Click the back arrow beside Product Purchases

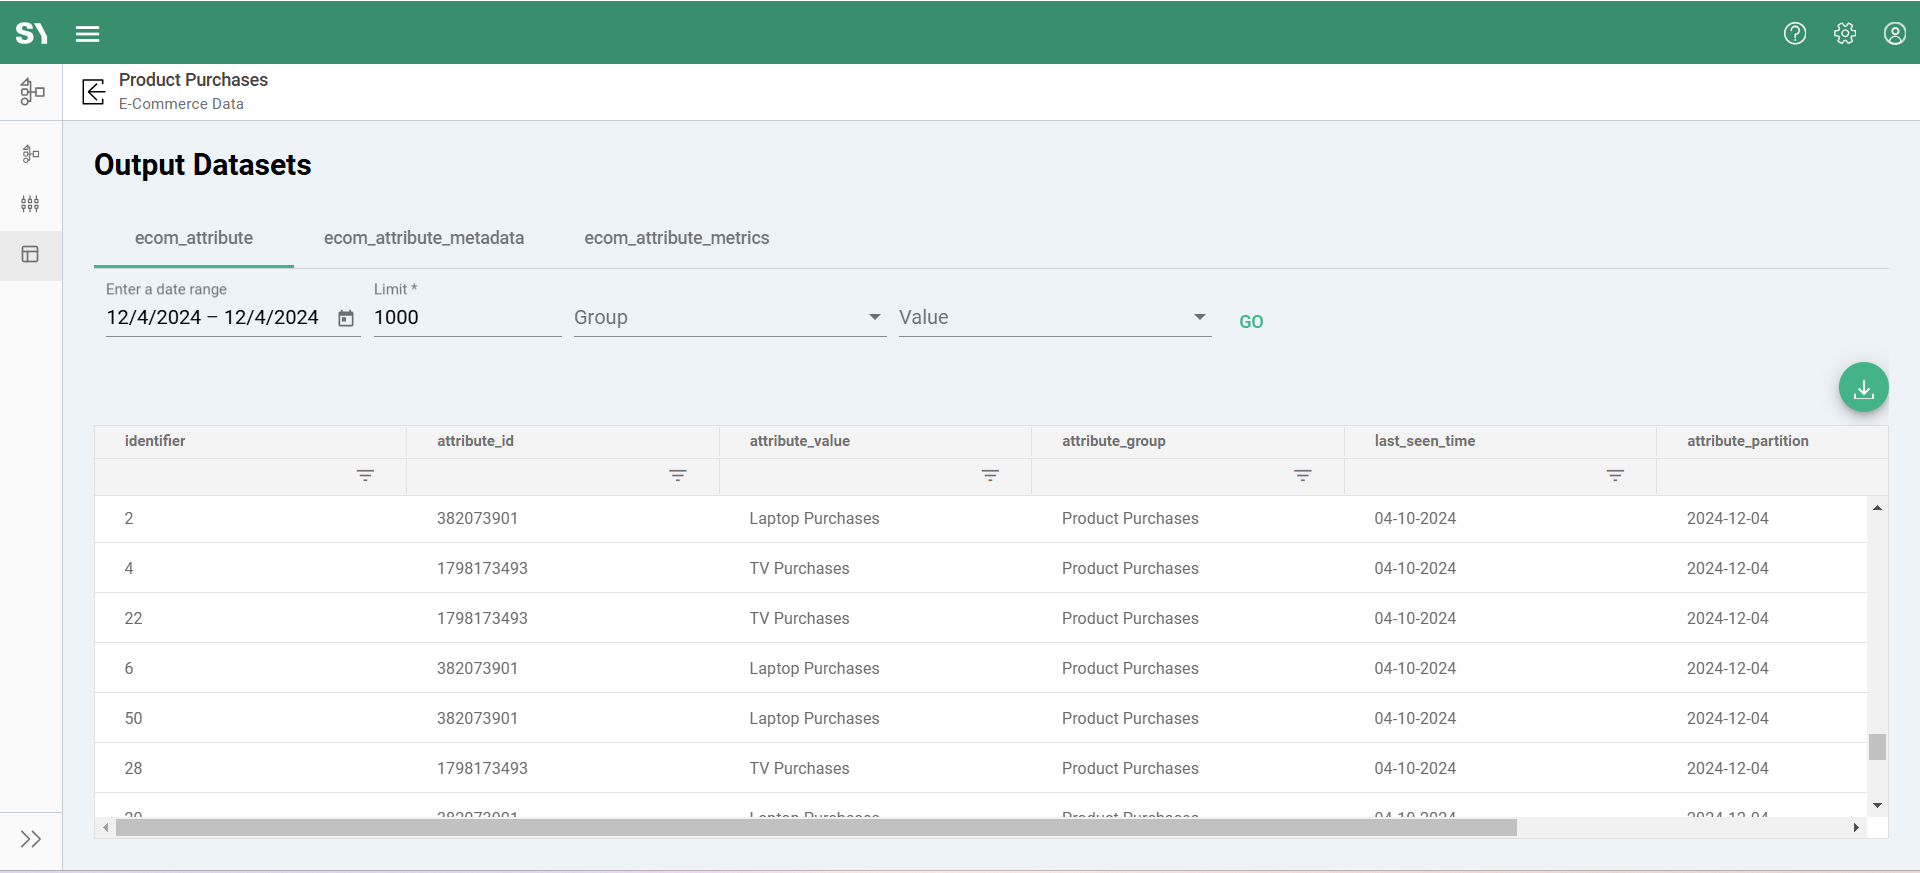[x=93, y=92]
